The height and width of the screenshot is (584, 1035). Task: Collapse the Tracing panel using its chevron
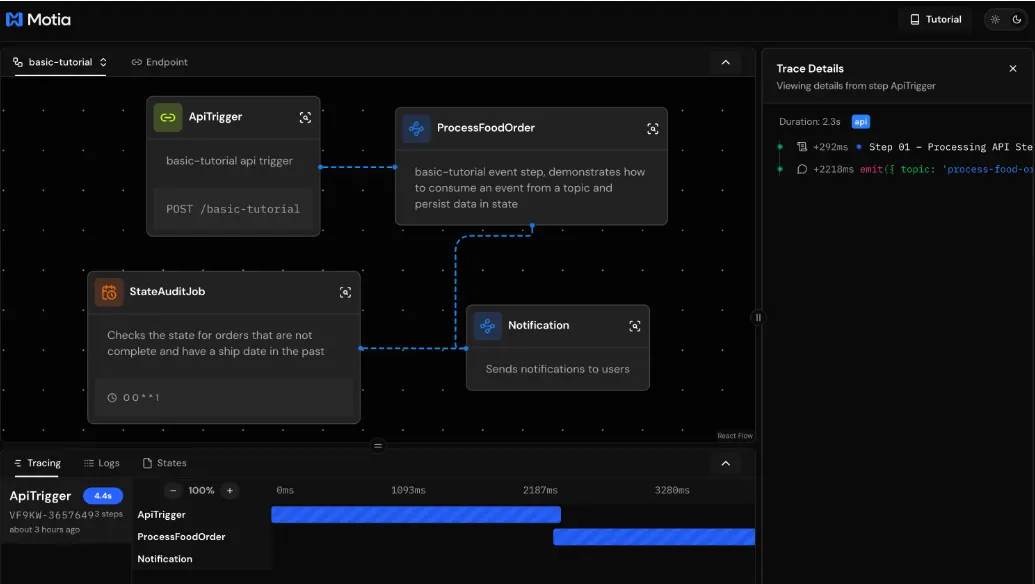click(x=727, y=463)
